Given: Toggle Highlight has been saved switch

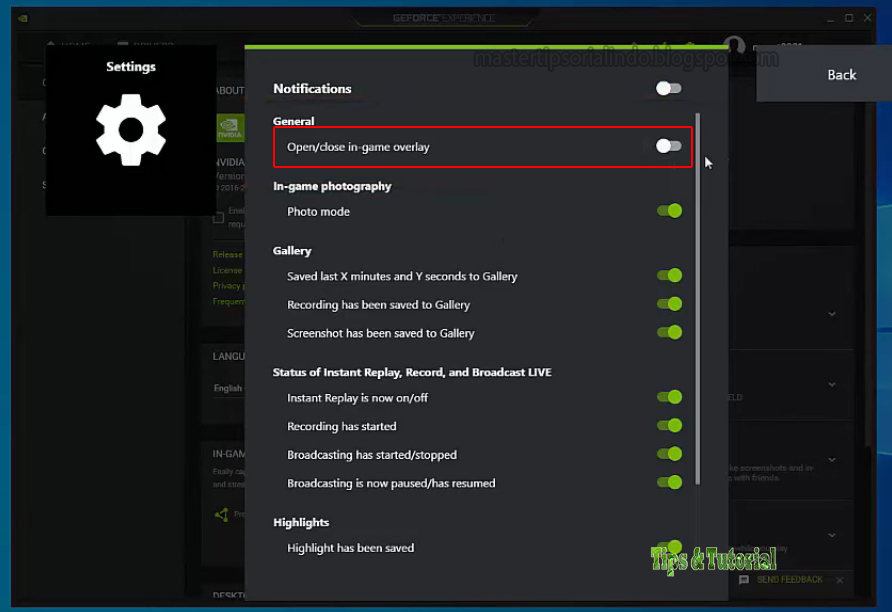Looking at the screenshot, I should click(x=670, y=547).
